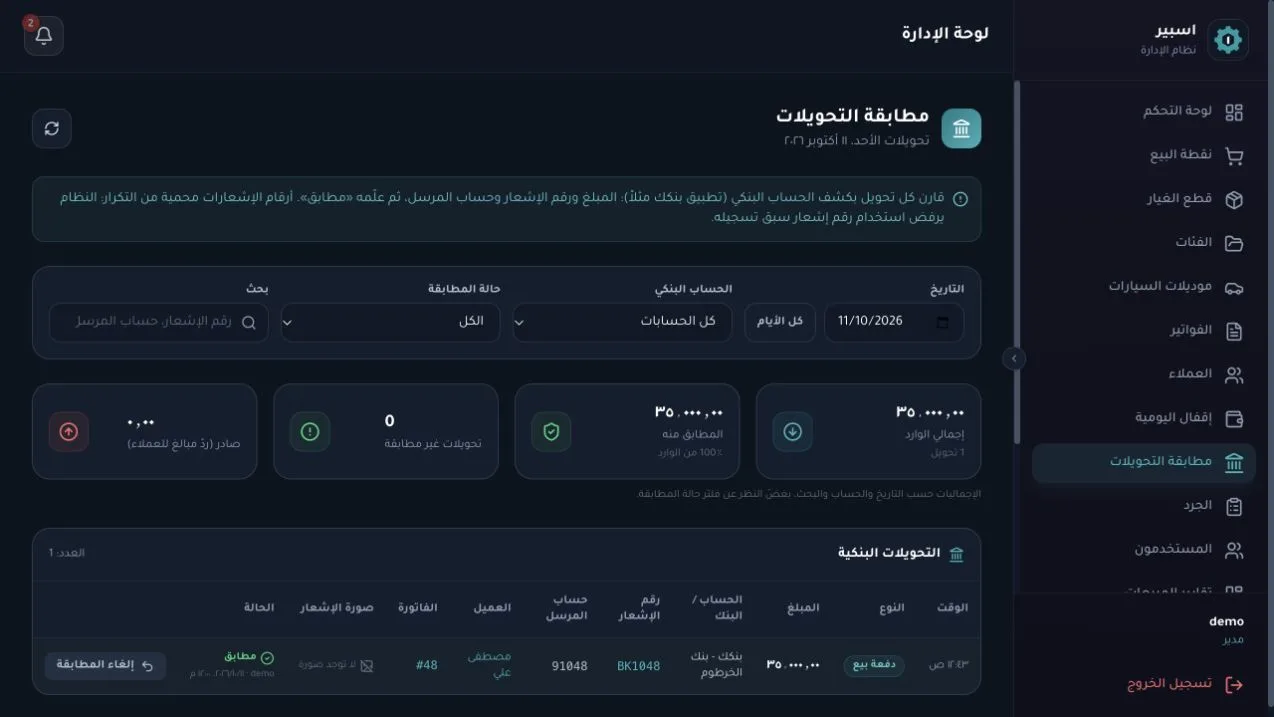
Task: Open the notifications bell
Action: pos(44,36)
